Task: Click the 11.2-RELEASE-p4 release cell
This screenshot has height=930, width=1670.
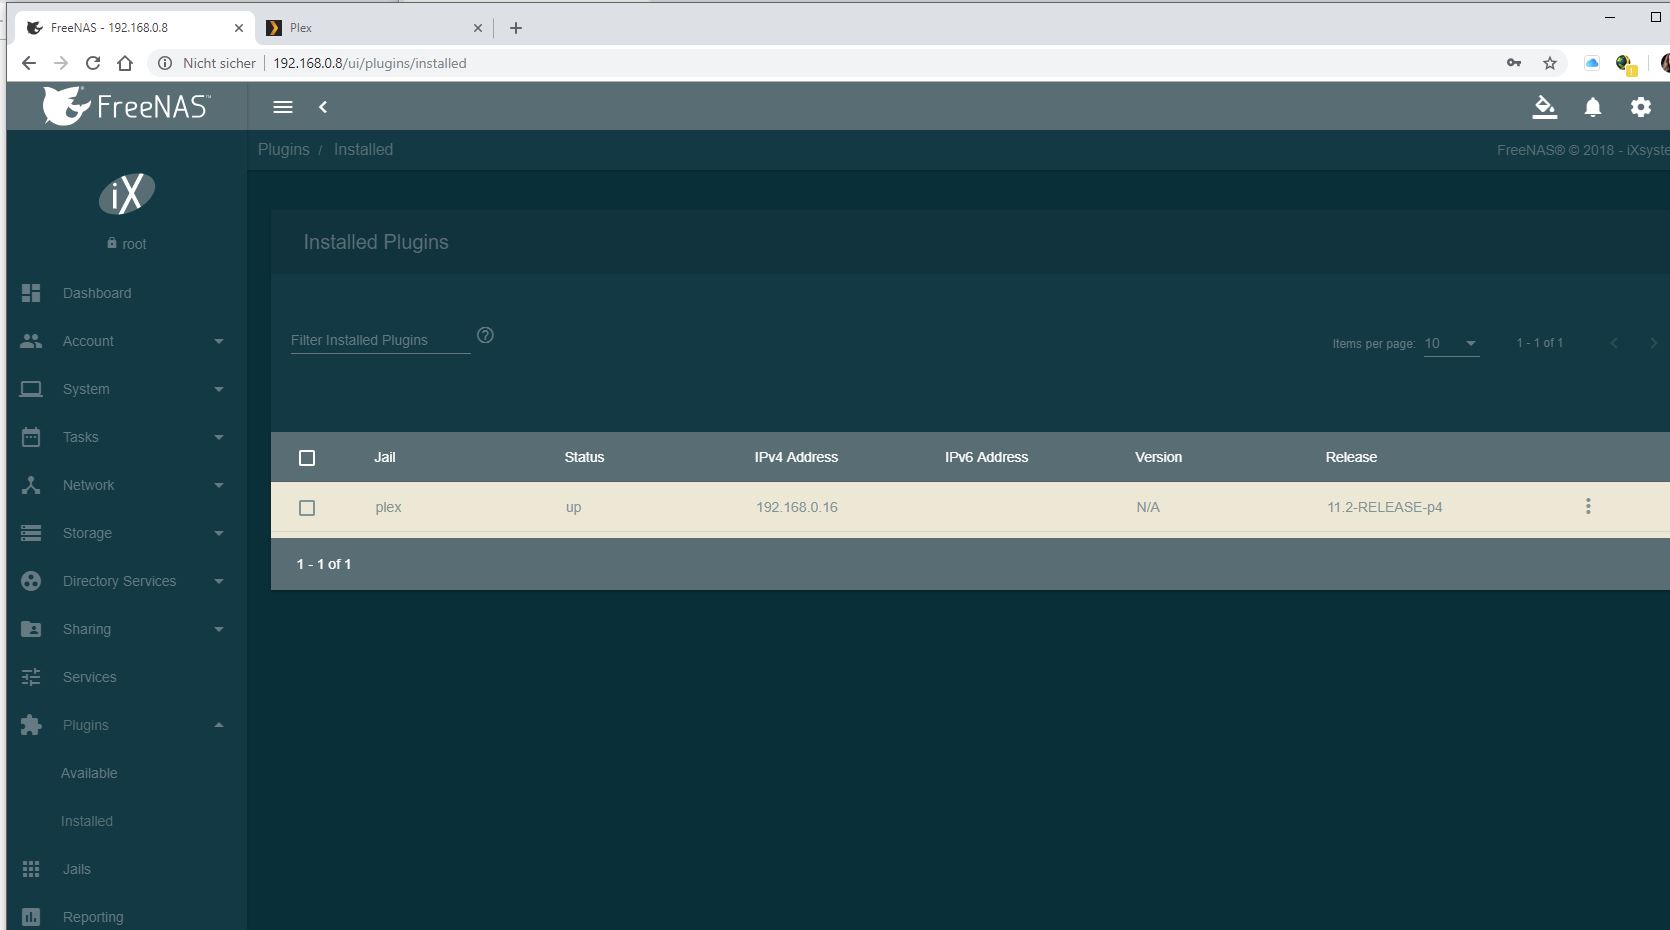Action: click(1385, 507)
